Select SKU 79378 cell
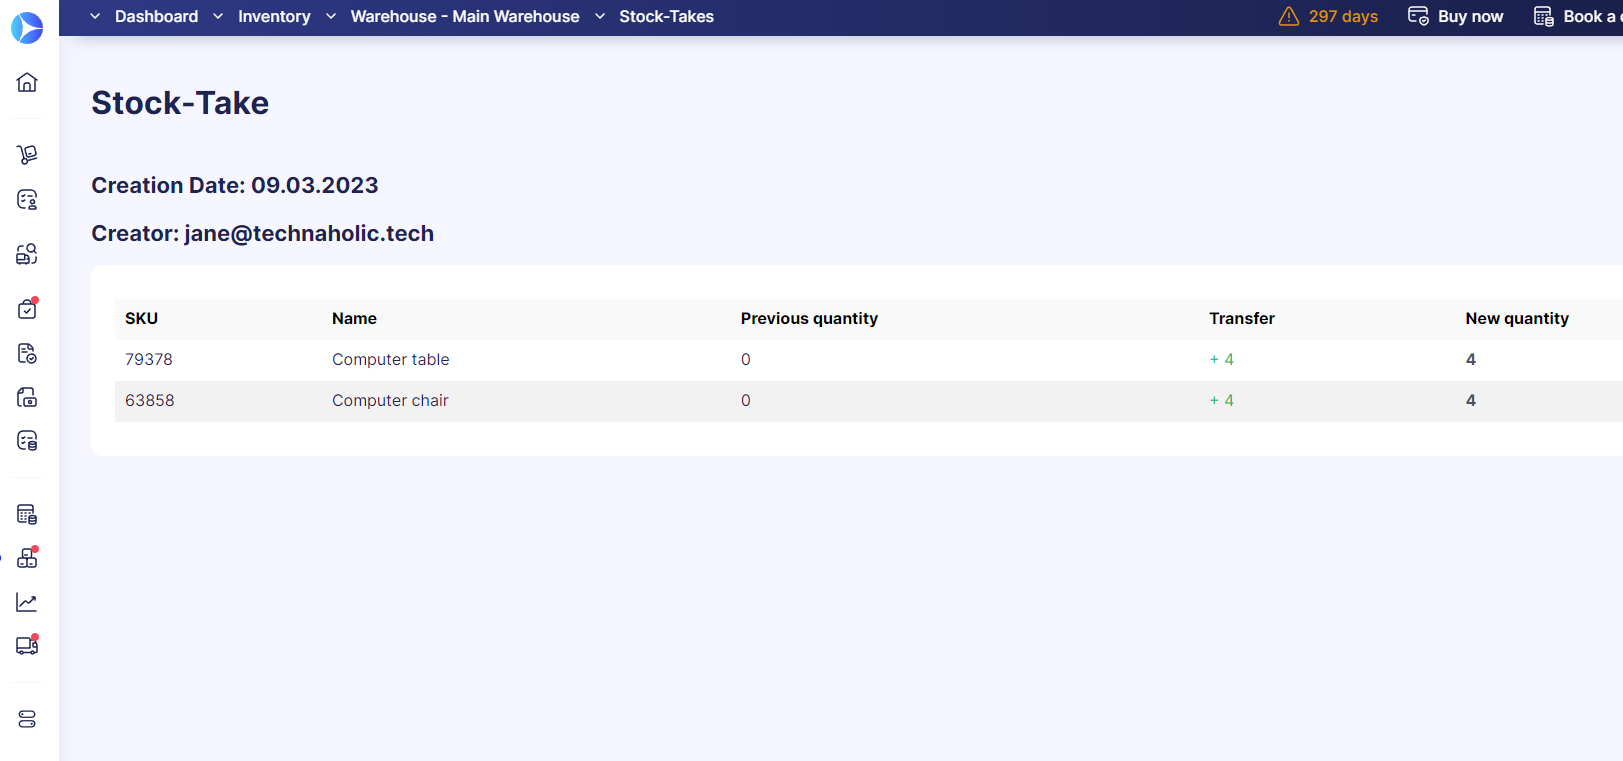This screenshot has width=1623, height=761. [149, 359]
